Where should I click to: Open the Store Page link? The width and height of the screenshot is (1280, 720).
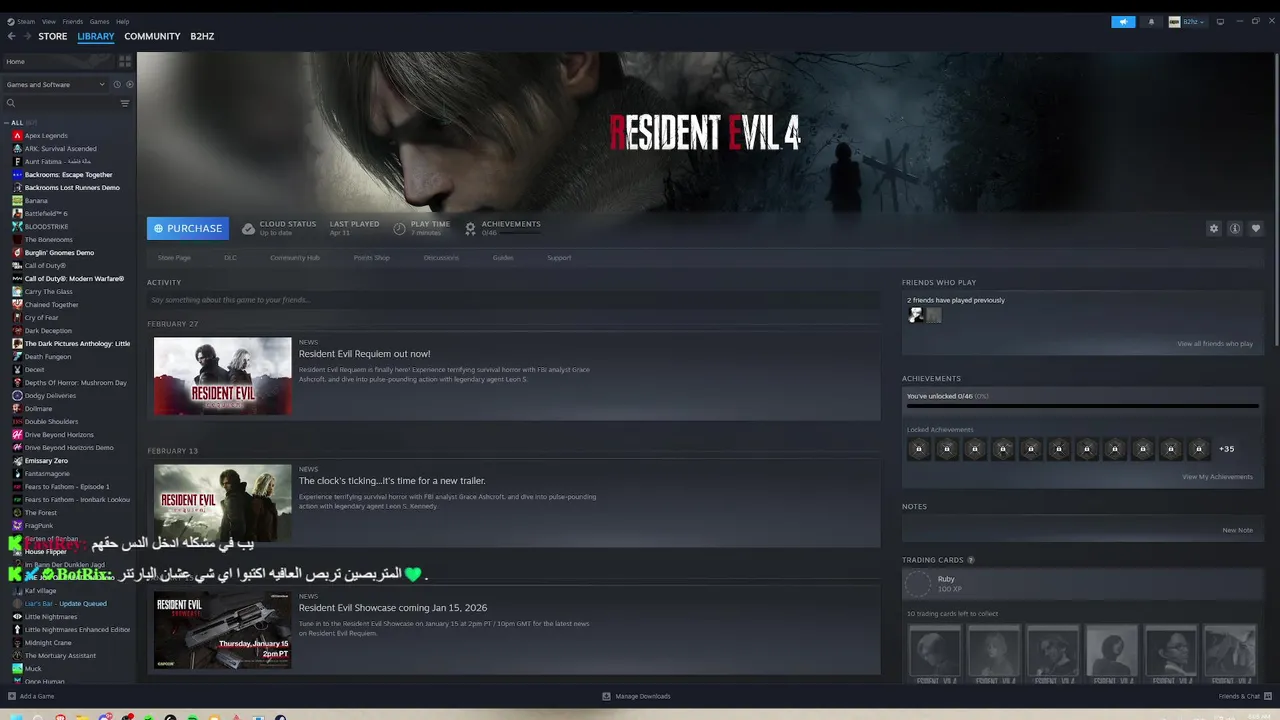174,258
